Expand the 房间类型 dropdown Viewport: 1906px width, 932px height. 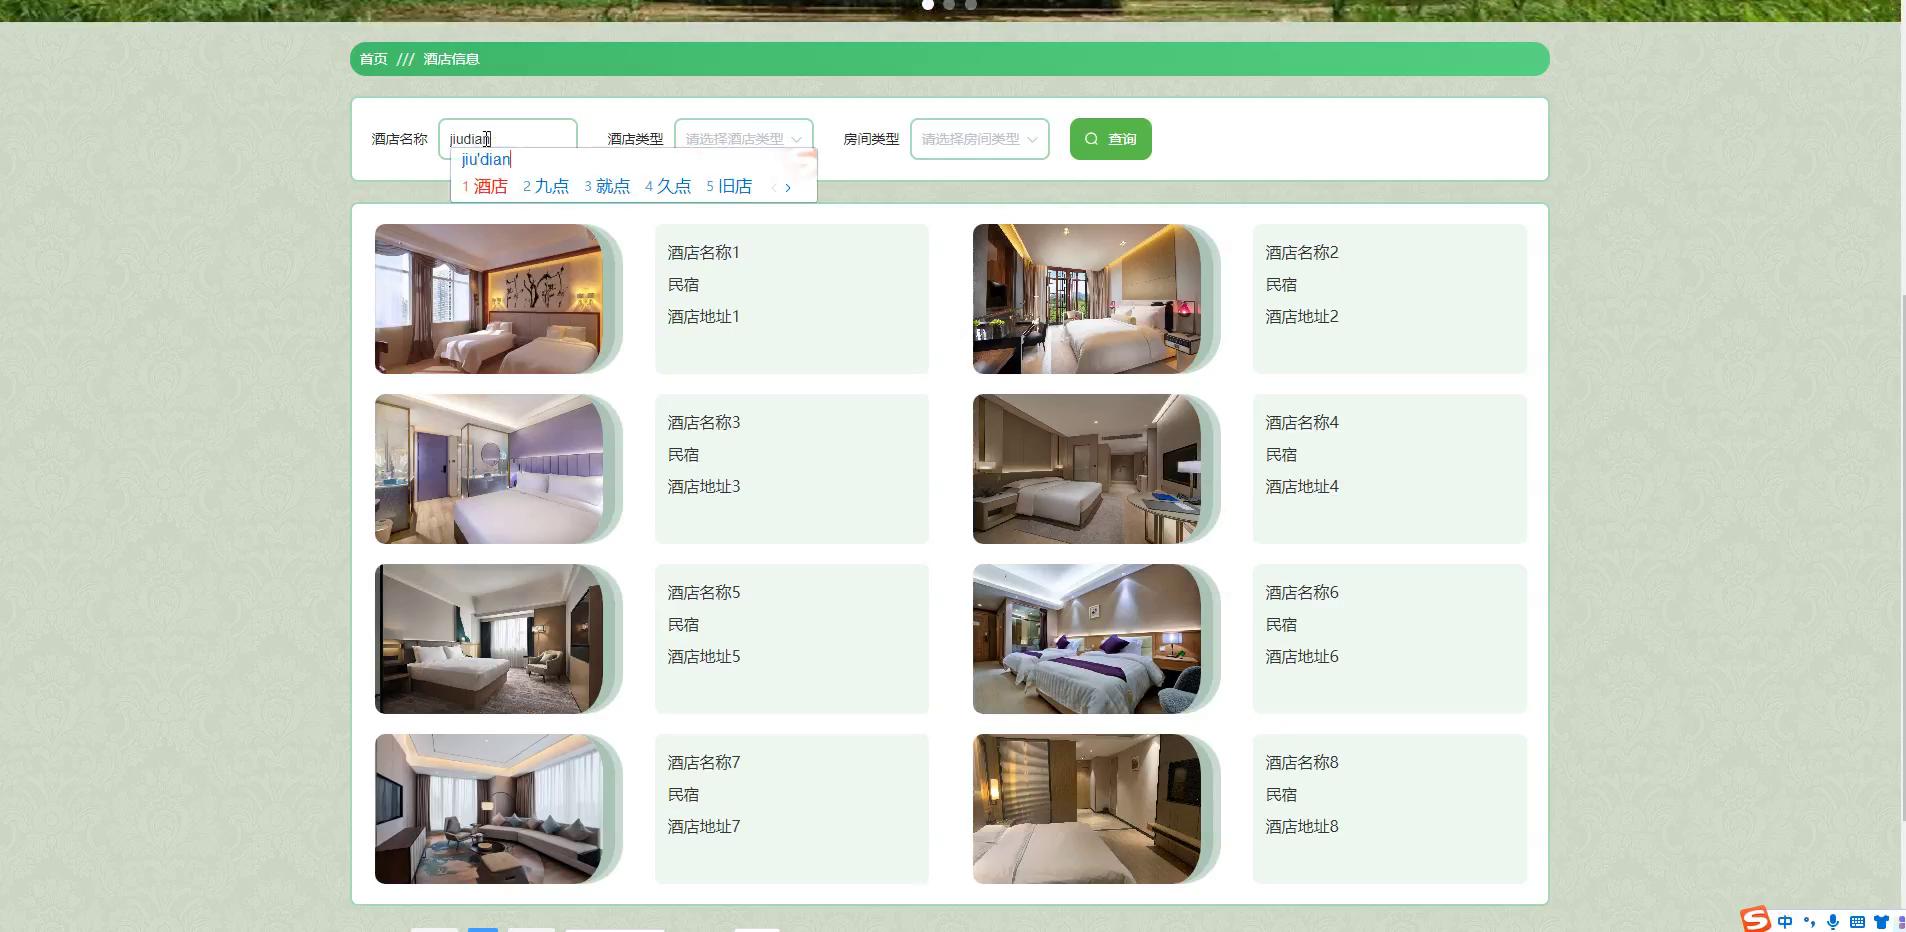980,139
